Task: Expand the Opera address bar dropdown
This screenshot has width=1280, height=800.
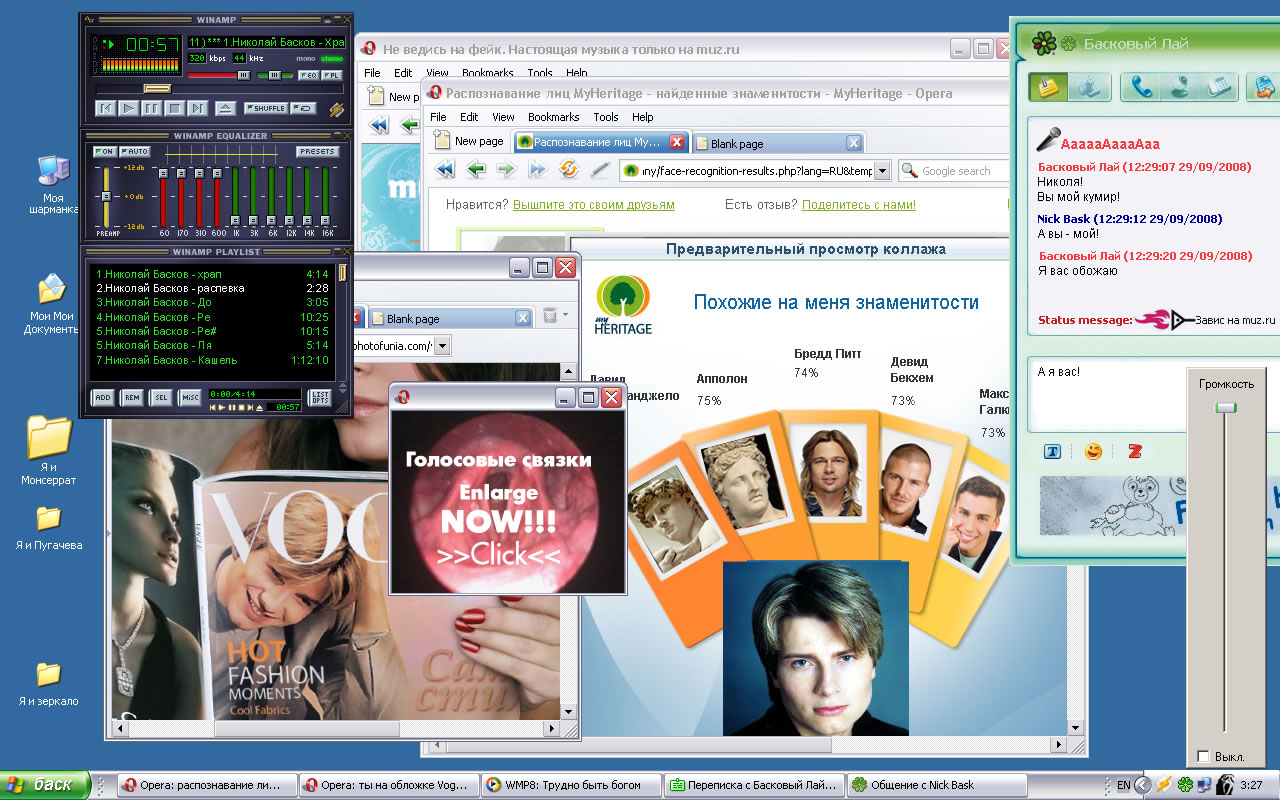Action: 881,171
